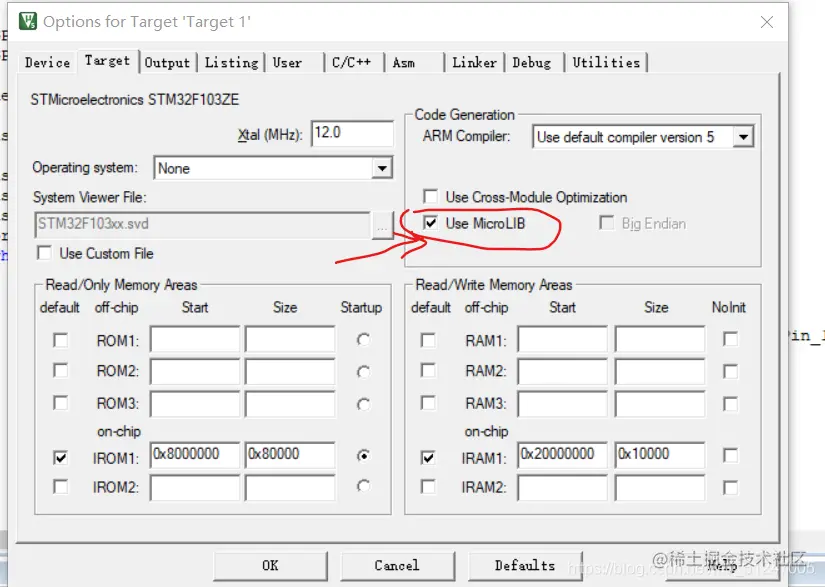Edit IRAM1 Start address 0x20000000
825x587 pixels.
[x=562, y=455]
